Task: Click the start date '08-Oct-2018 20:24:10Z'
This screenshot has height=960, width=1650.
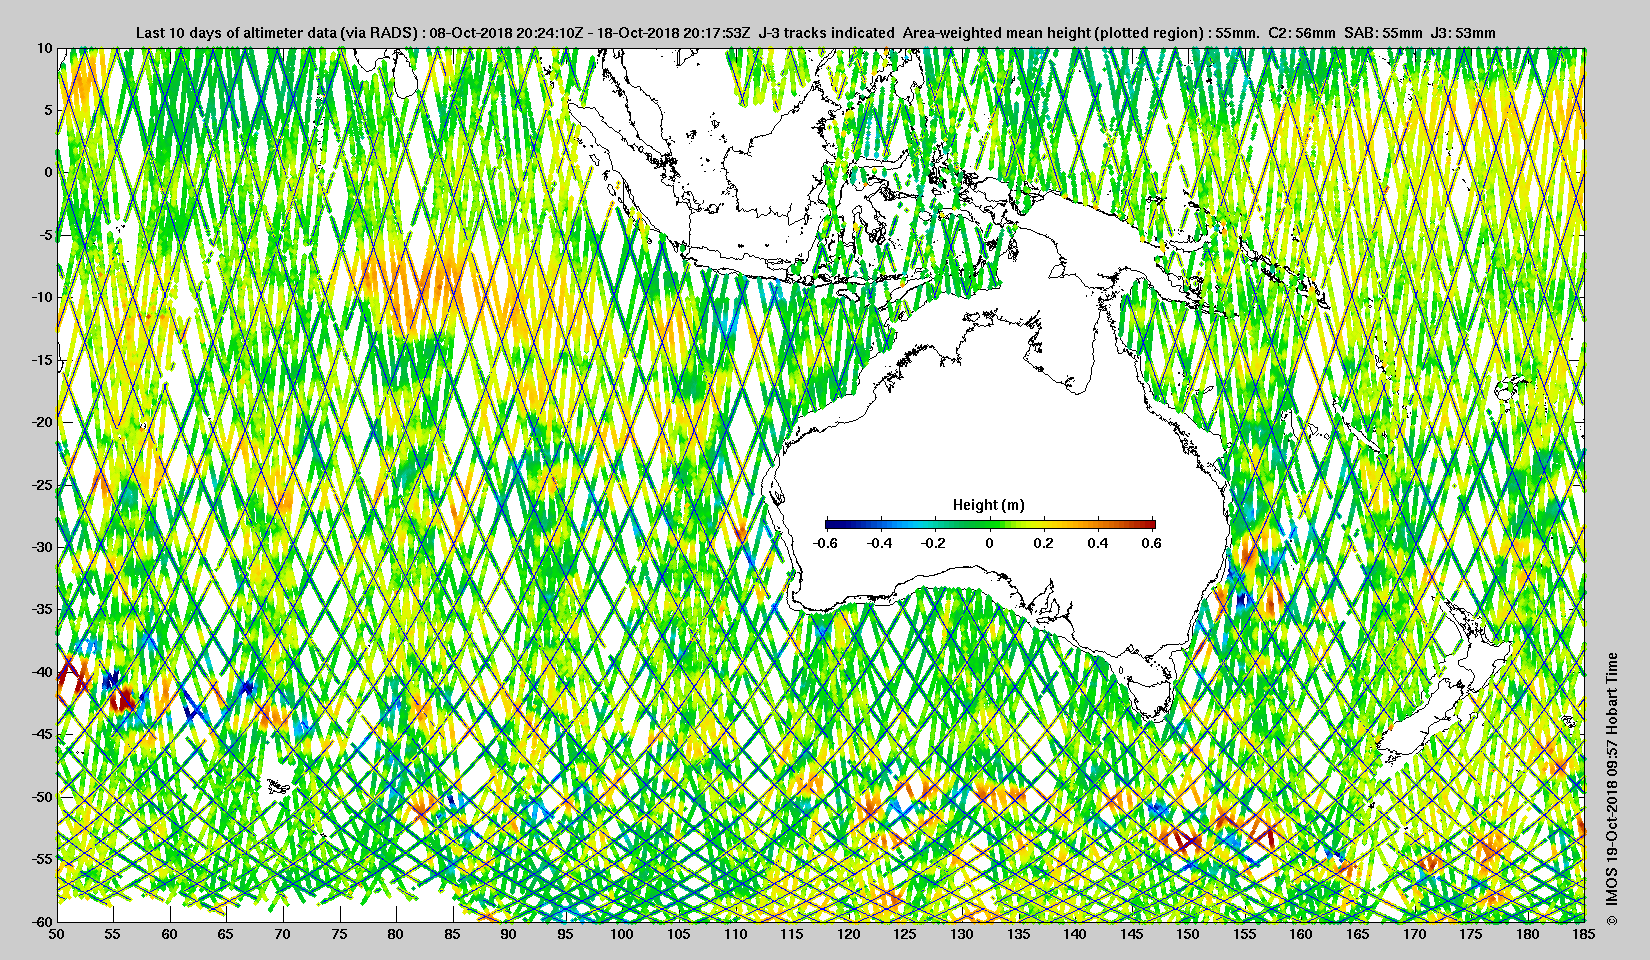Action: (x=506, y=33)
